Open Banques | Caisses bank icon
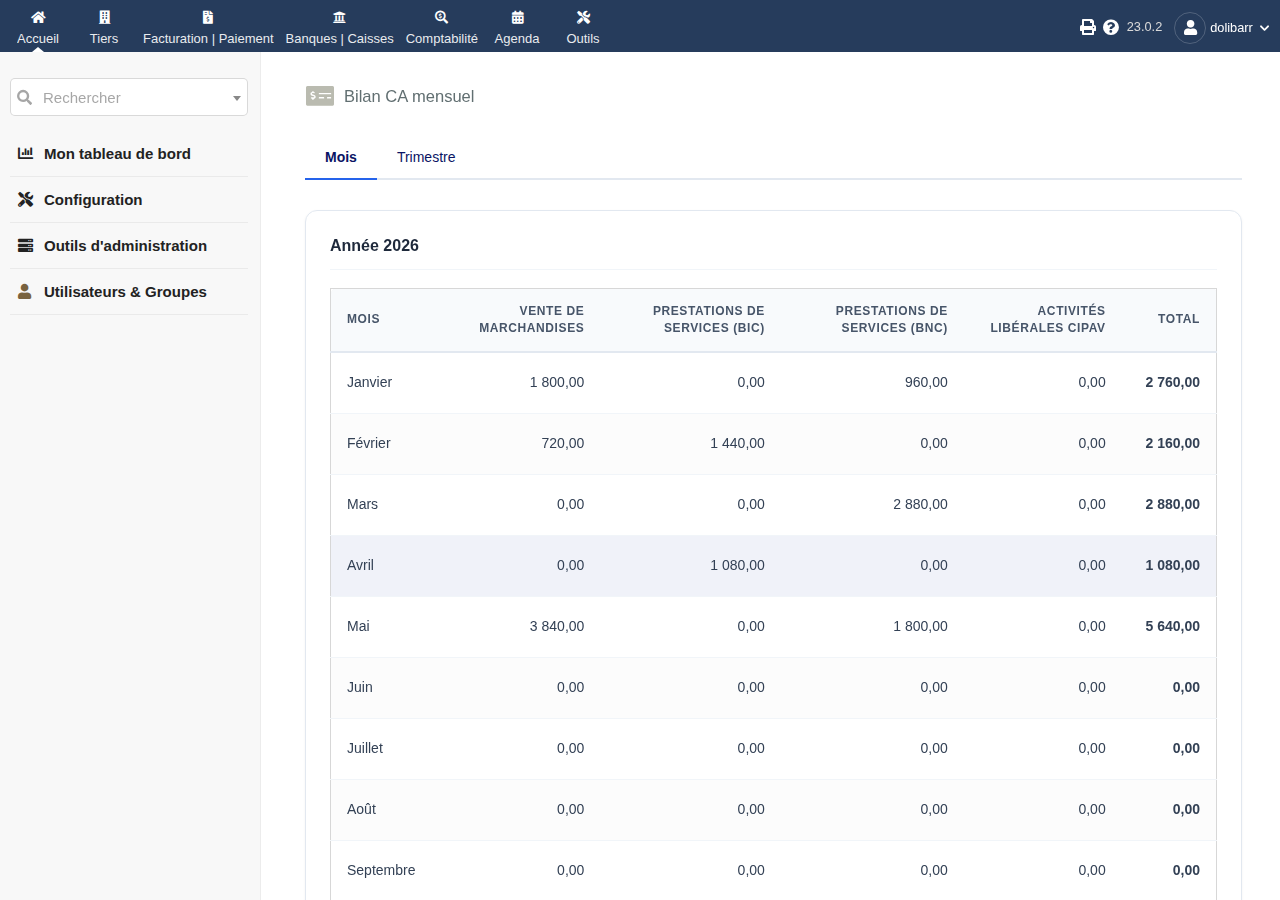The width and height of the screenshot is (1280, 900). coord(339,17)
